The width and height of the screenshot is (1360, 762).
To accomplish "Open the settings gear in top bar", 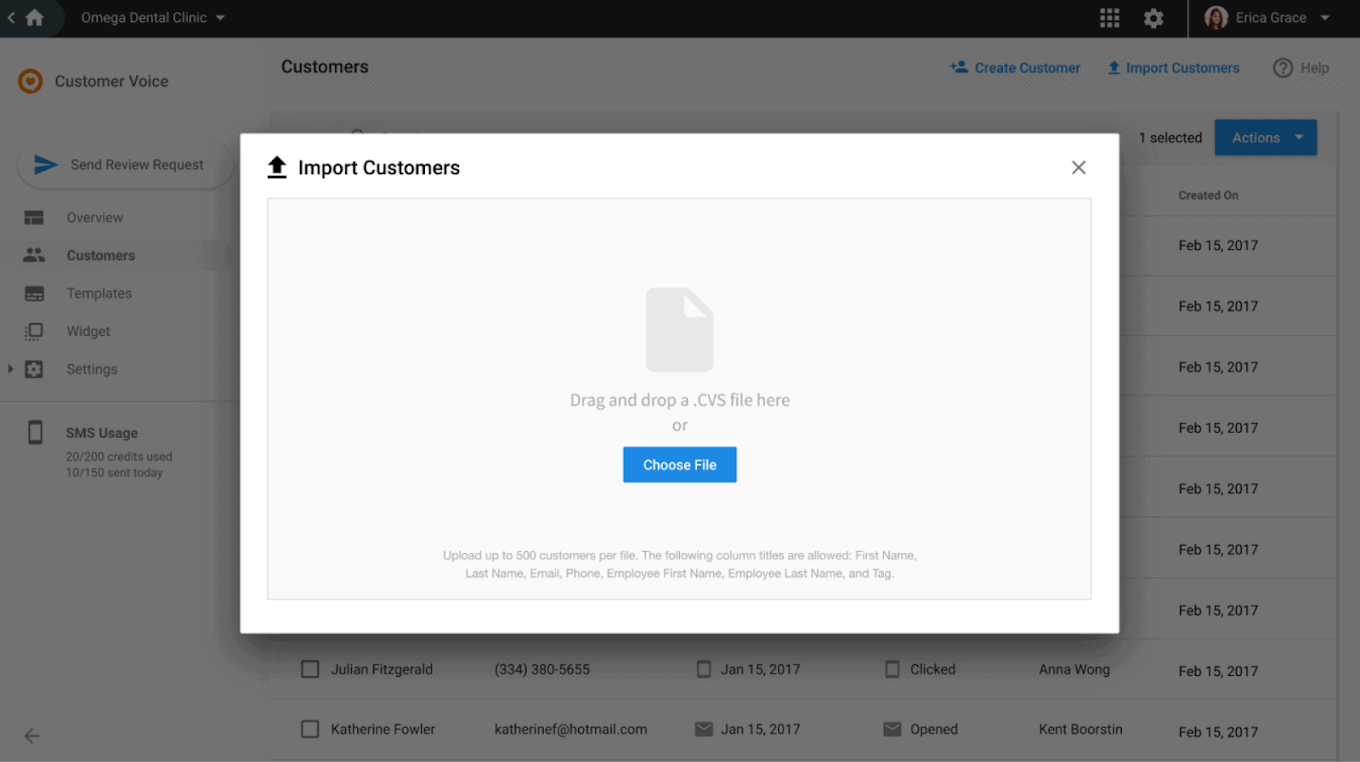I will (x=1153, y=18).
